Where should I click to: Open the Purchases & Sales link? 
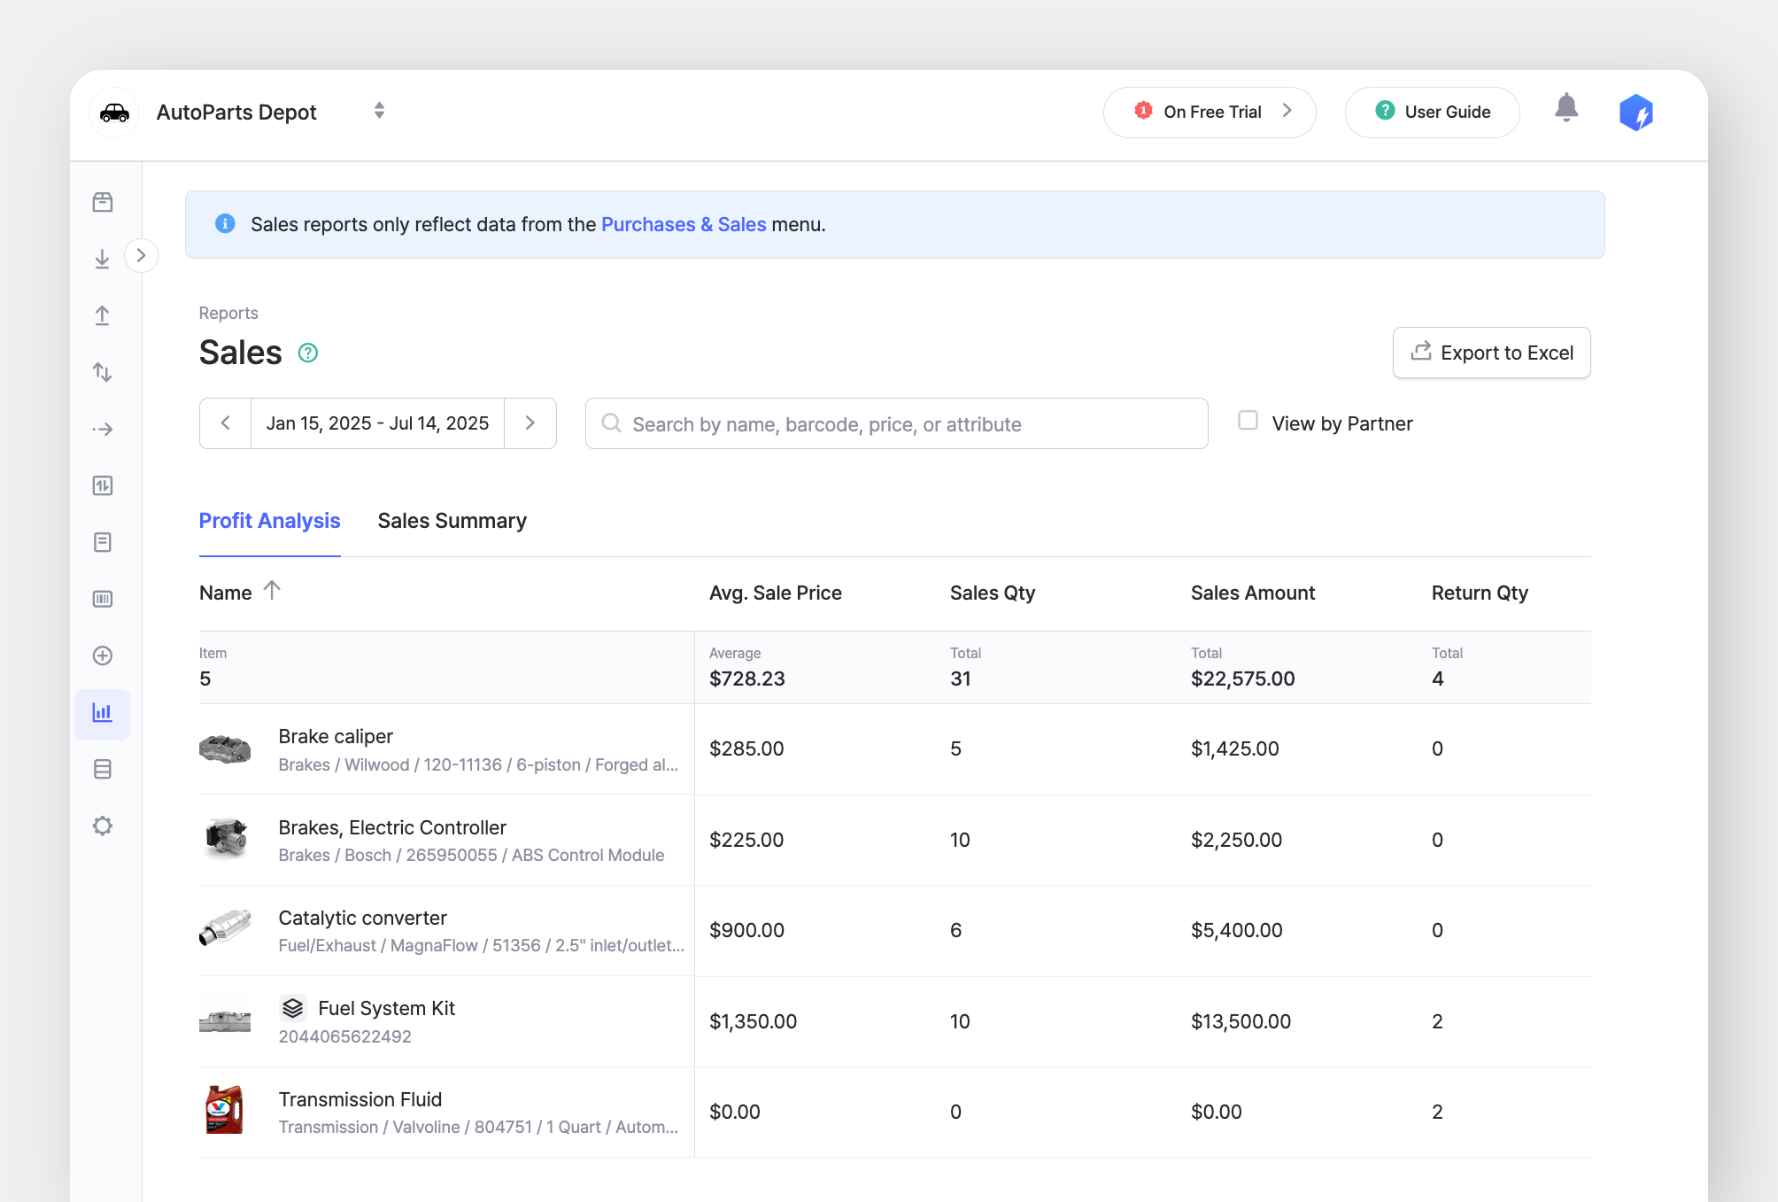tap(683, 224)
